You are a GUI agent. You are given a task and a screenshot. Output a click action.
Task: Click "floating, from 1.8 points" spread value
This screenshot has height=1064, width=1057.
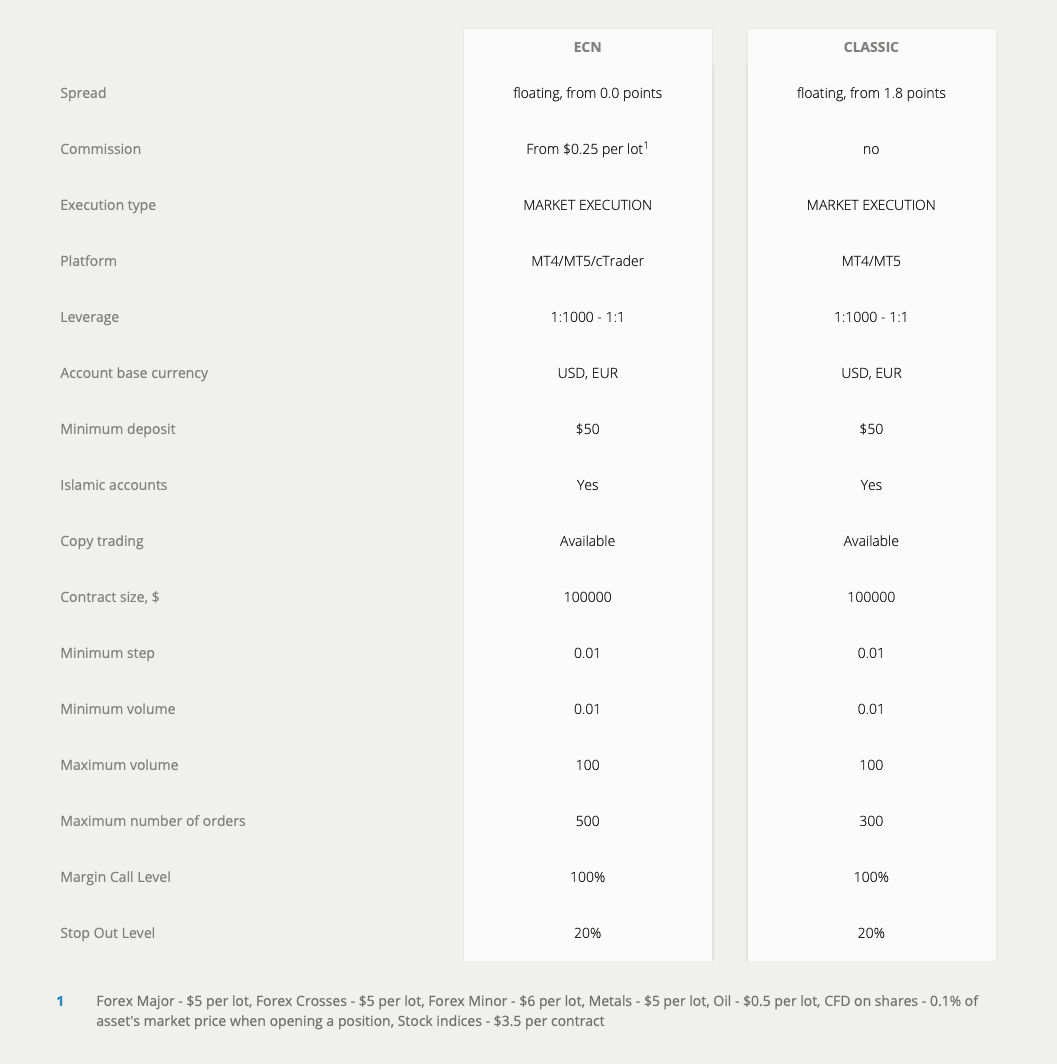coord(871,93)
